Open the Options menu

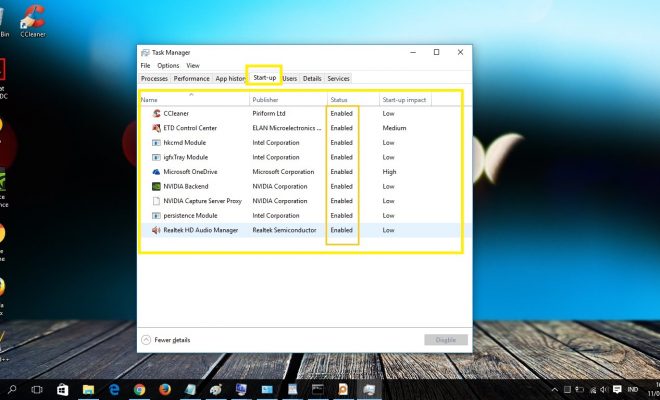[x=168, y=66]
